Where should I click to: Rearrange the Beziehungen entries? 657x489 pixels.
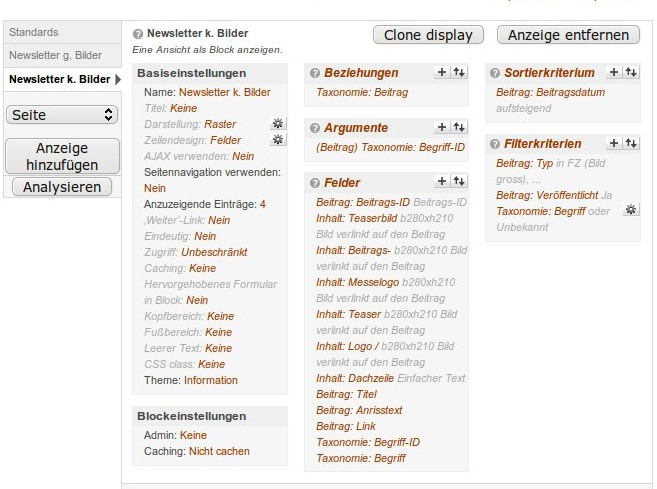(x=459, y=72)
